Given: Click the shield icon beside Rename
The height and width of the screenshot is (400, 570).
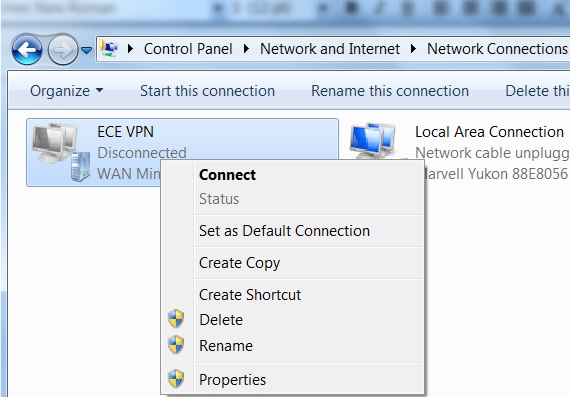Looking at the screenshot, I should (x=176, y=345).
